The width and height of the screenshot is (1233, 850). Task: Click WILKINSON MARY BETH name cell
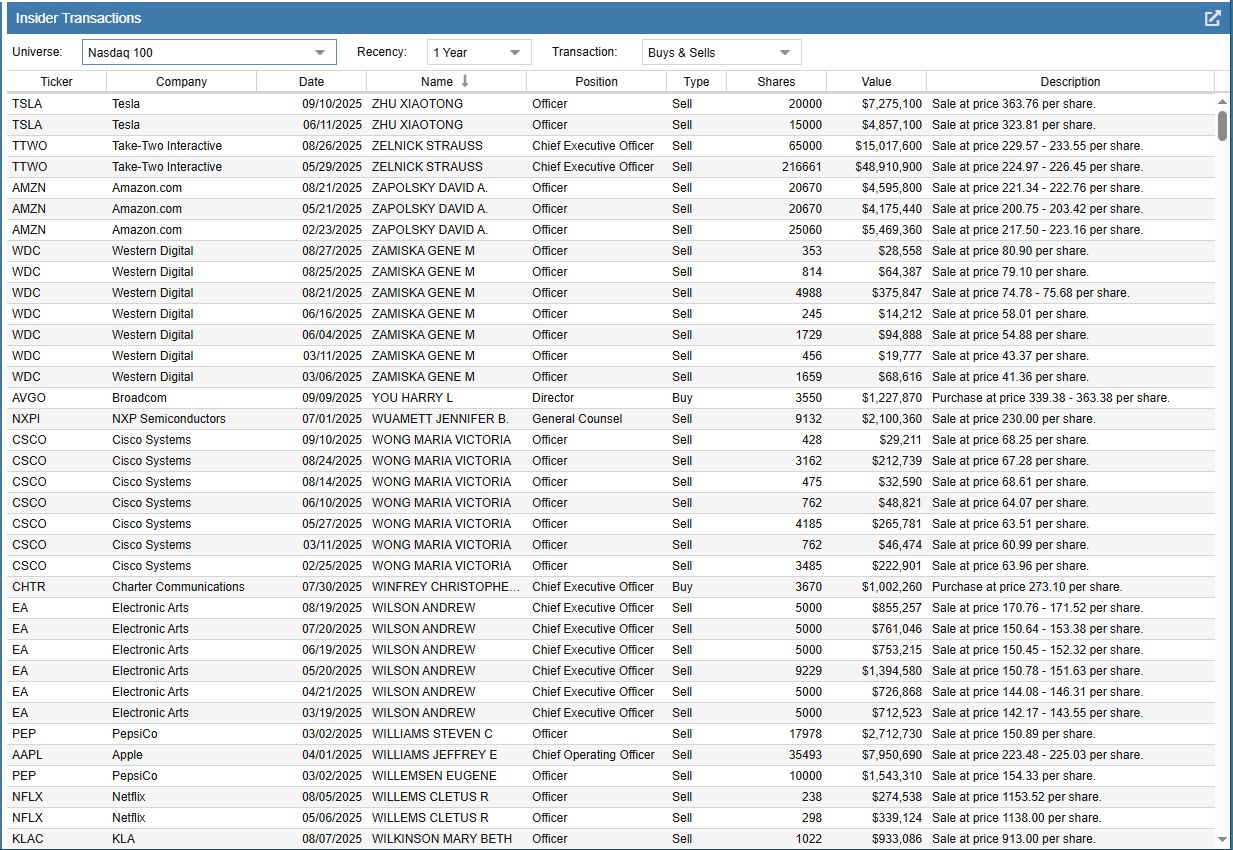(x=442, y=839)
